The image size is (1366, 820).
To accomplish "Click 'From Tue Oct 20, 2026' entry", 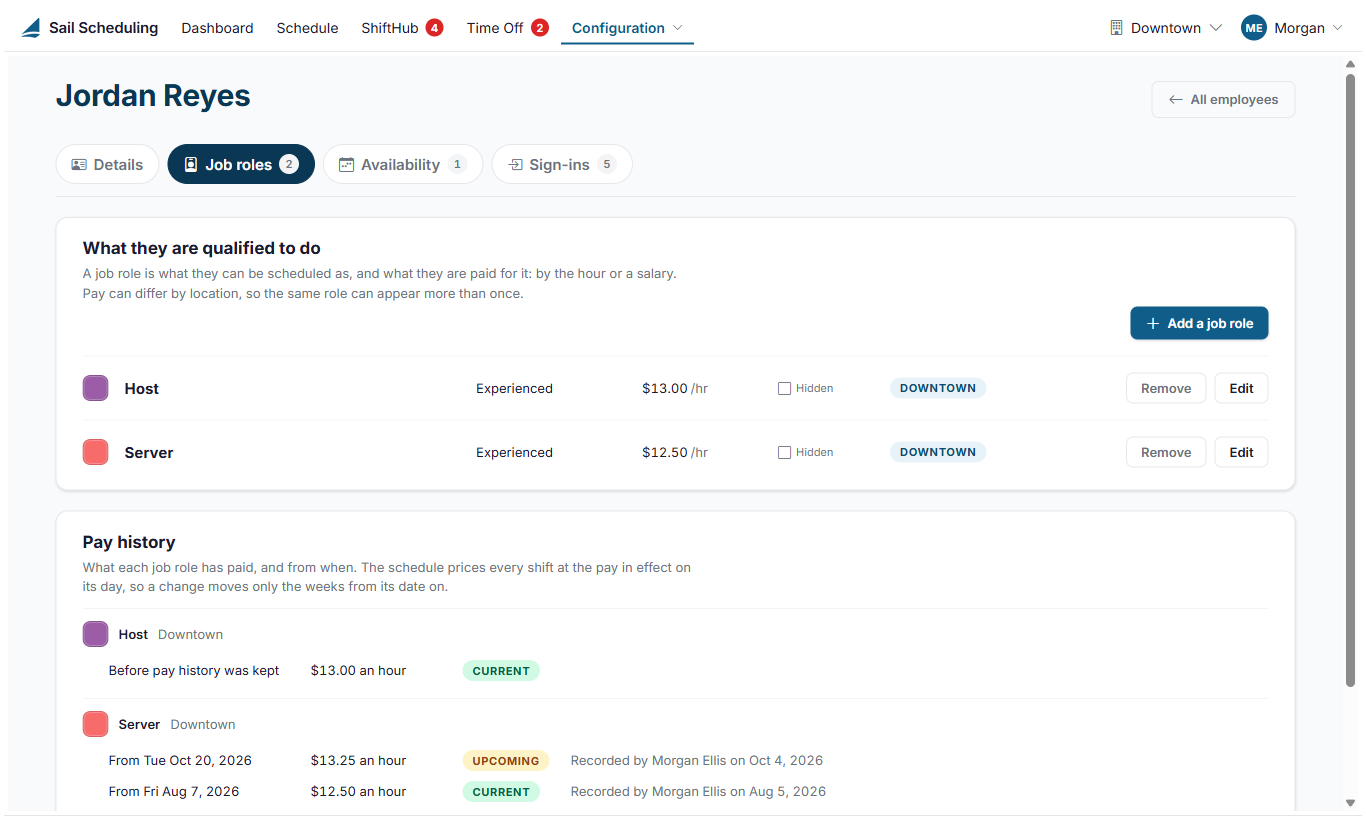I will 180,761.
